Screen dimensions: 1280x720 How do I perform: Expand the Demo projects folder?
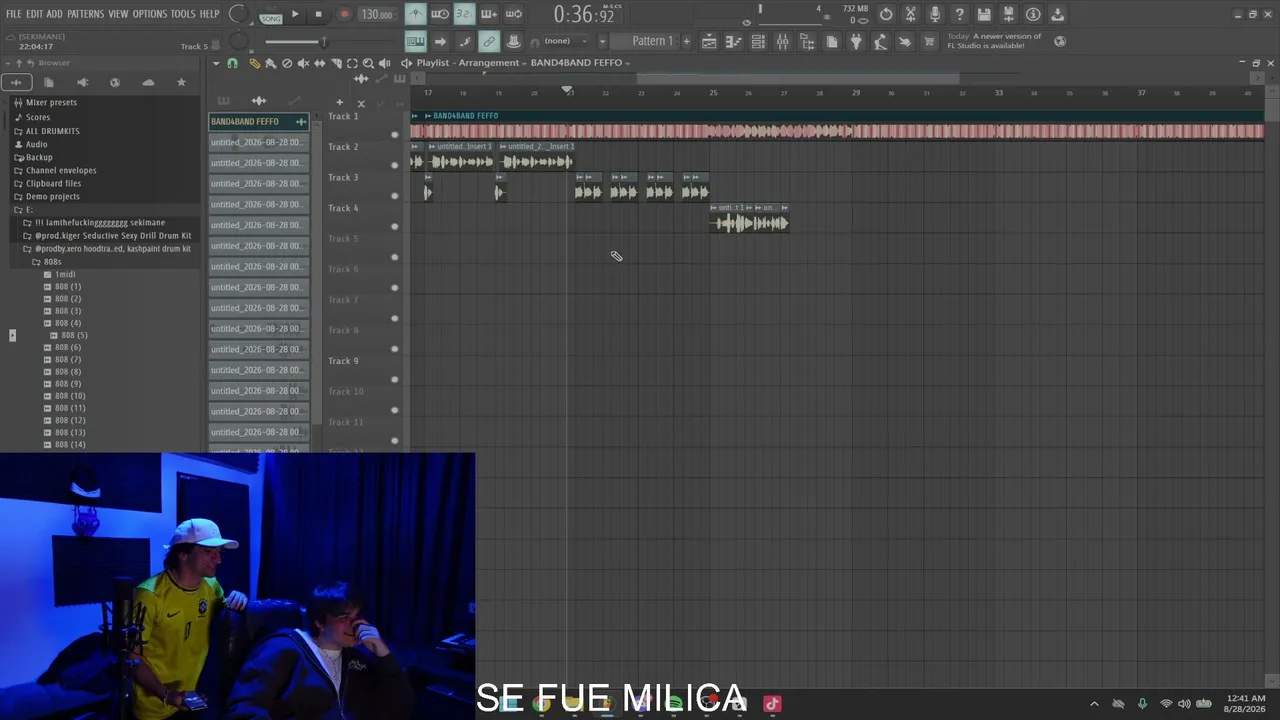point(52,197)
